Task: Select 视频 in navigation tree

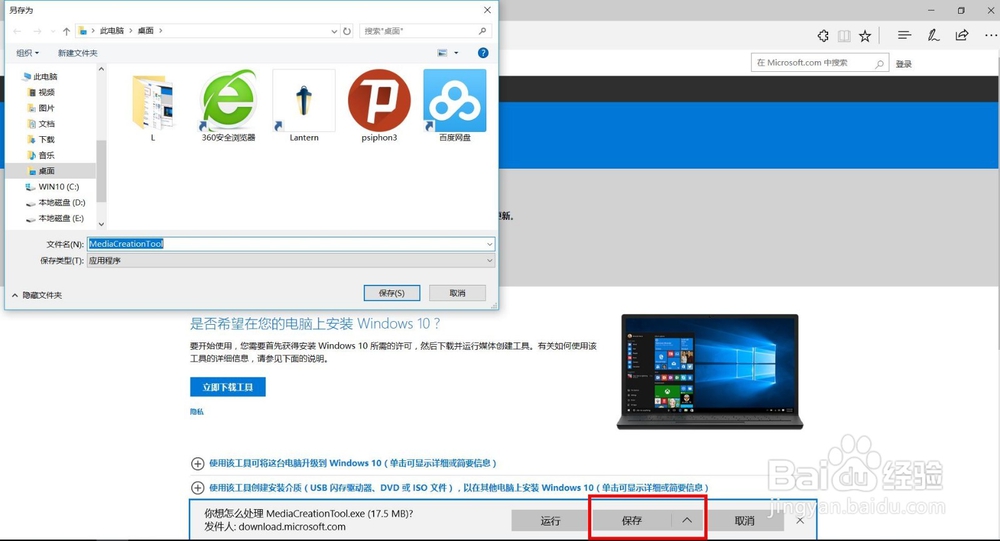Action: click(41, 93)
